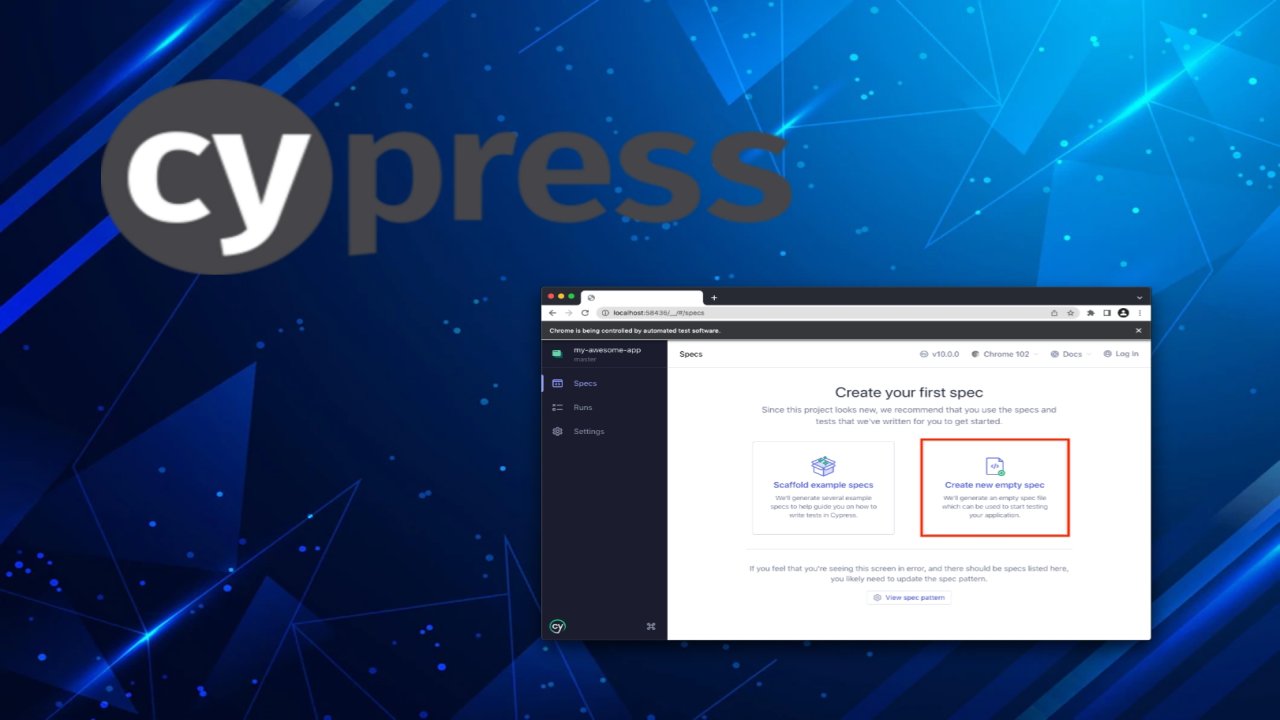Click the View spec pattern button
Screen dimensions: 1280x720
point(909,597)
